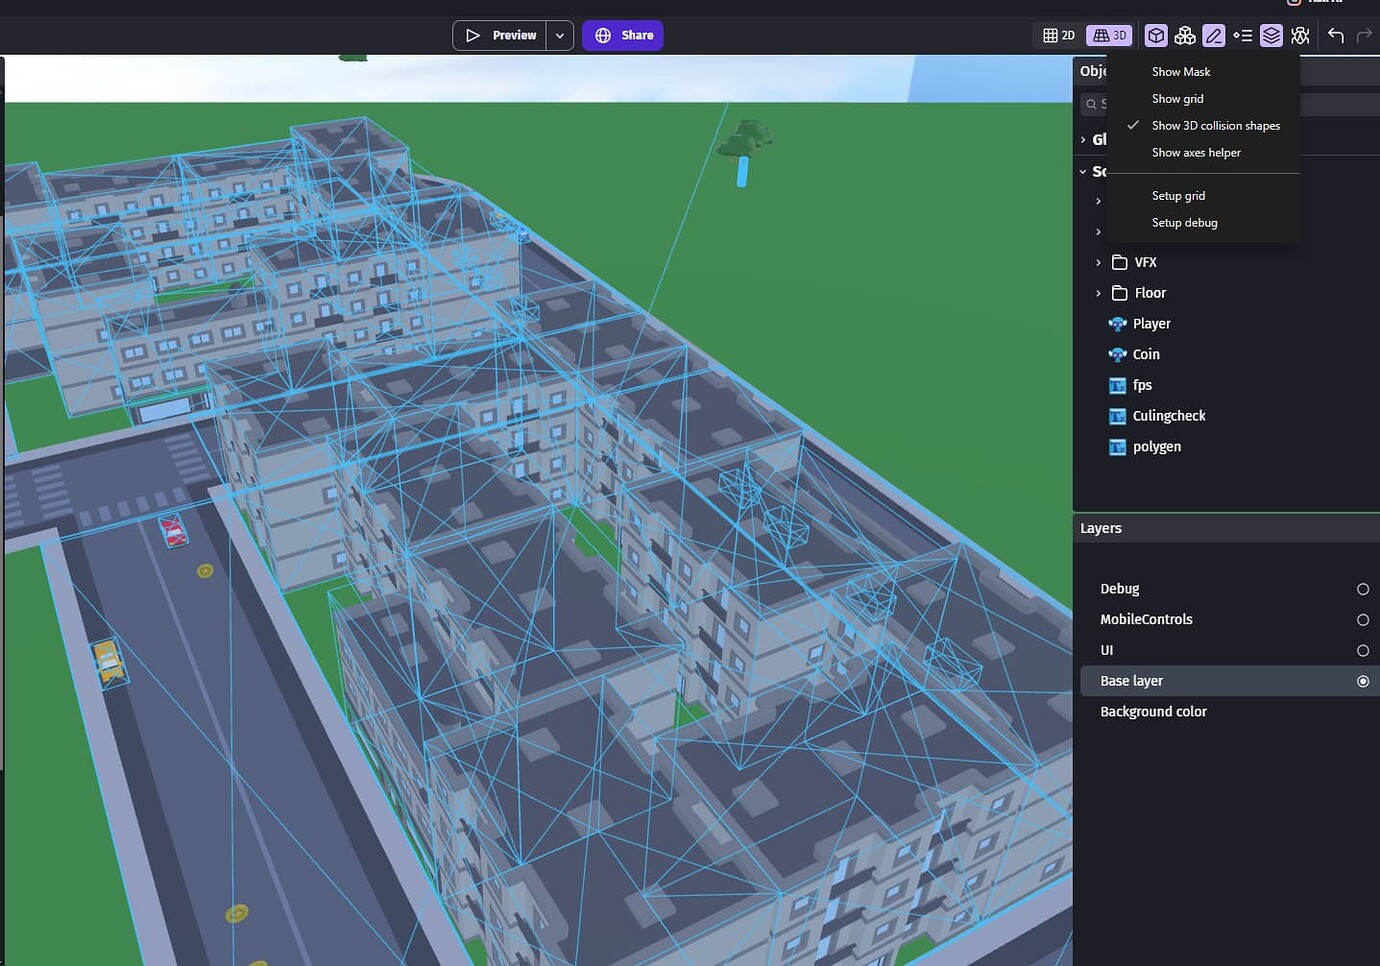The height and width of the screenshot is (966, 1380).
Task: Open the multi-cube assets icon
Action: [x=1185, y=35]
